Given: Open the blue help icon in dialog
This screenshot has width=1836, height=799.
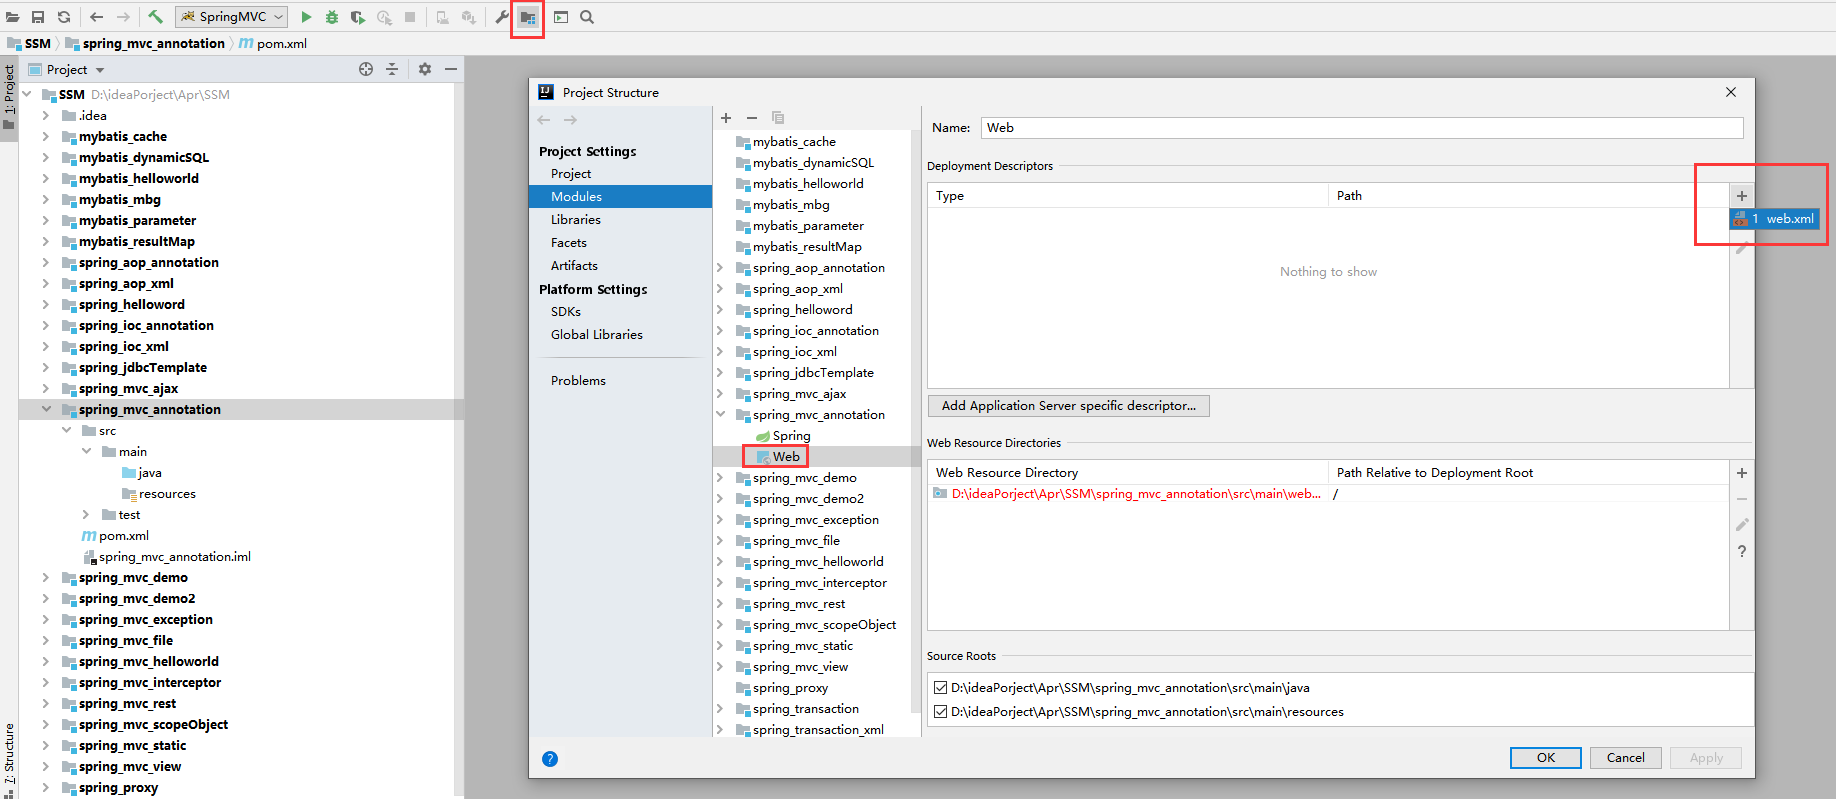Looking at the screenshot, I should (x=550, y=759).
